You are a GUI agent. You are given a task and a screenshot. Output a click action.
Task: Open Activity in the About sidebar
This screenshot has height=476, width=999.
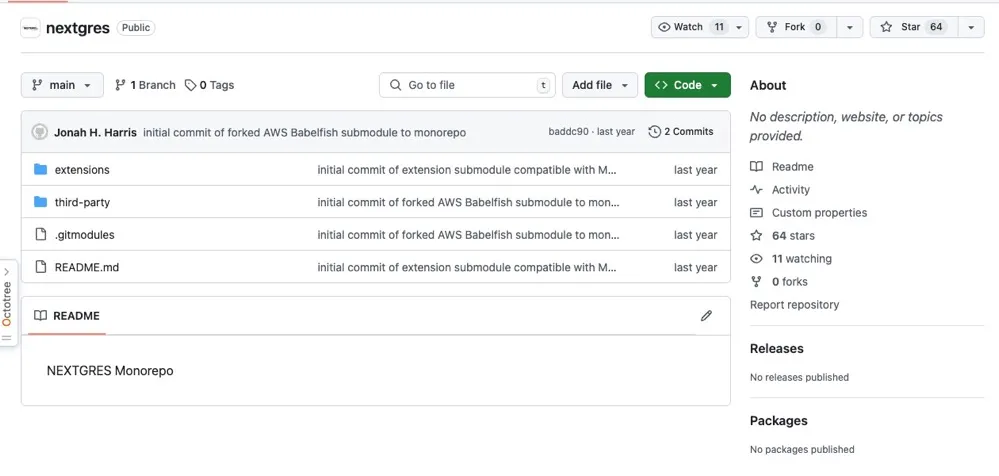(x=790, y=190)
